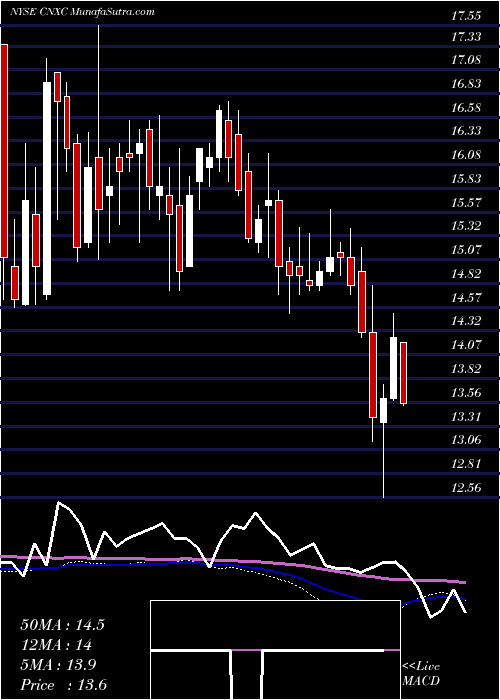
Task: Click the 15.83 price axis label
Action: coord(466,179)
